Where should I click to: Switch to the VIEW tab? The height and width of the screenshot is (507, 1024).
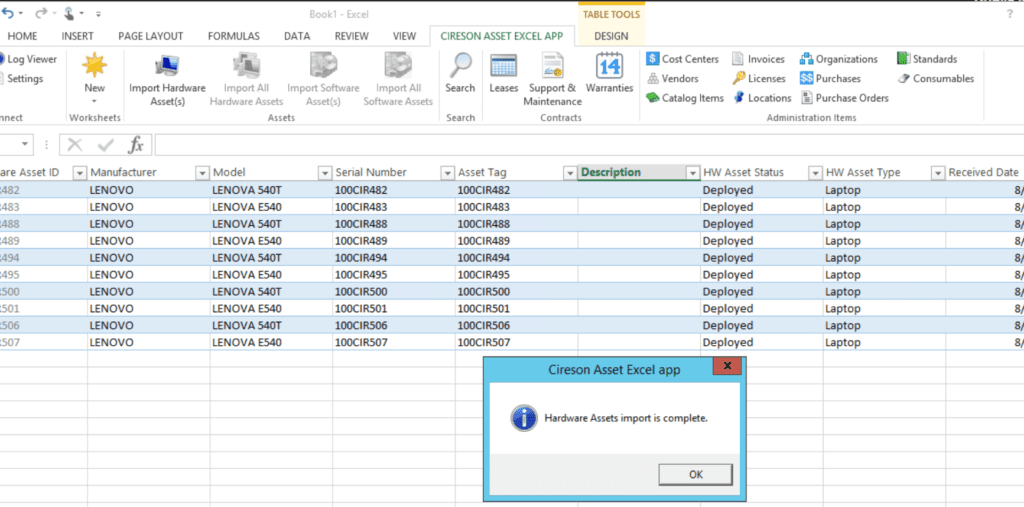click(405, 36)
